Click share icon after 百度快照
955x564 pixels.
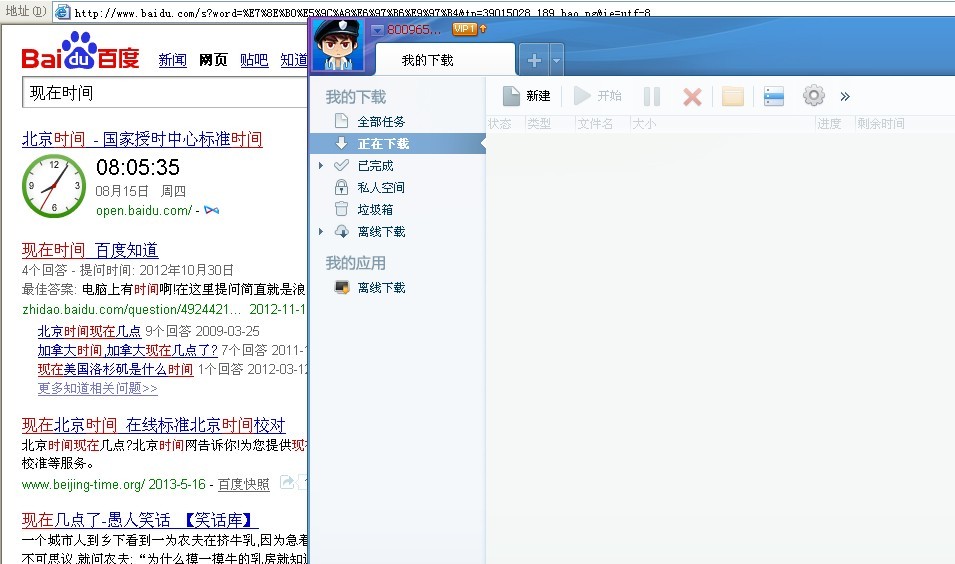pos(287,482)
